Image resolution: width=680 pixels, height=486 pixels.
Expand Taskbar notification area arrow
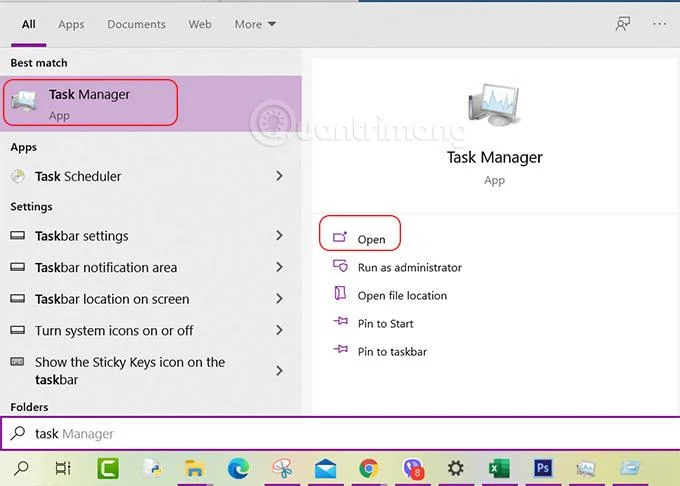(279, 267)
